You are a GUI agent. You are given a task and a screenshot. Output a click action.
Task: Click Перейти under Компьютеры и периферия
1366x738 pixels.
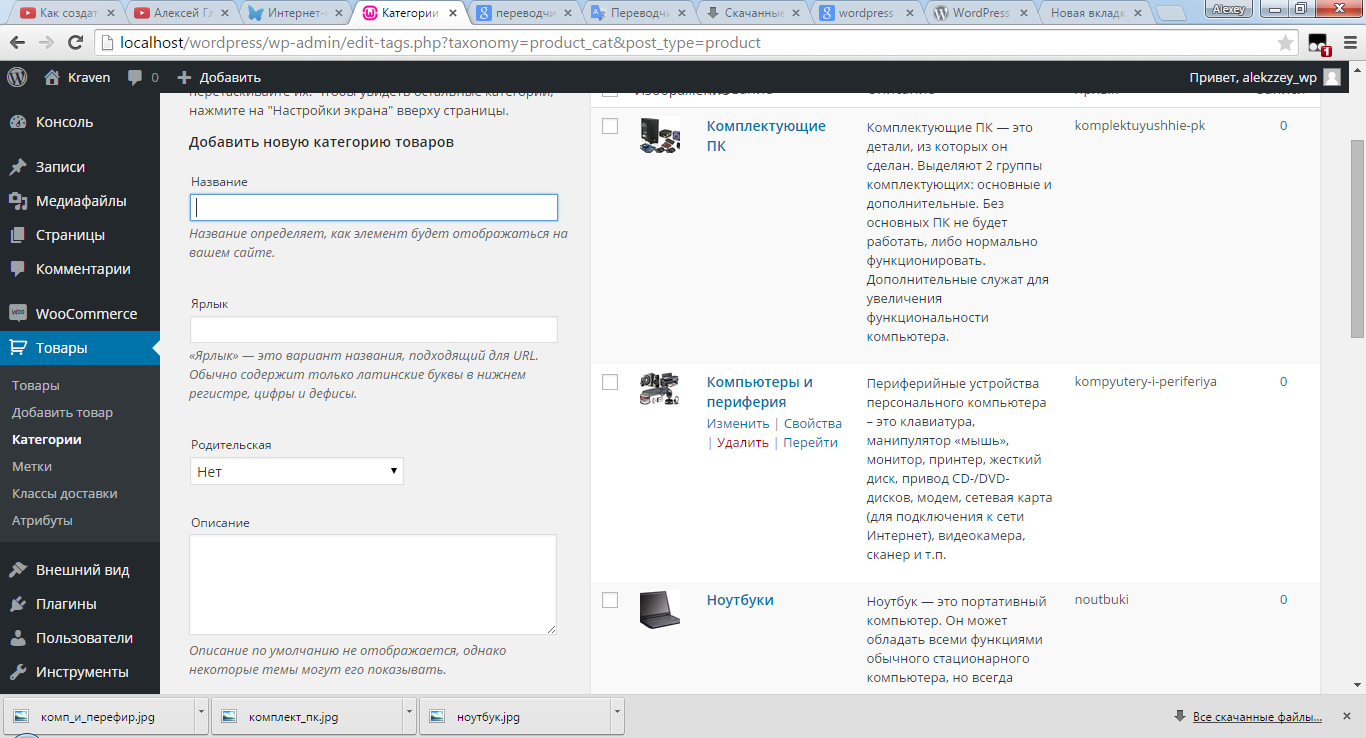[x=811, y=443]
